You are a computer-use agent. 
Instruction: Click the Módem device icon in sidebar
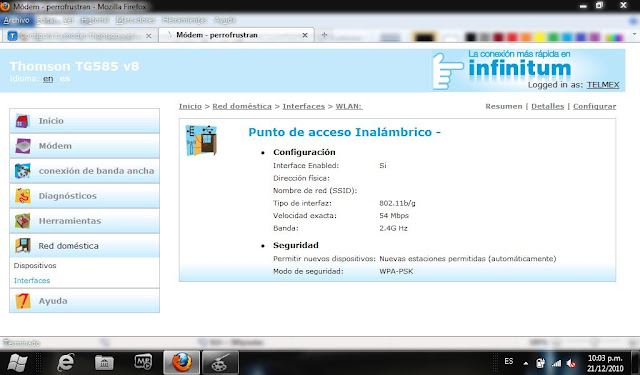click(x=23, y=146)
